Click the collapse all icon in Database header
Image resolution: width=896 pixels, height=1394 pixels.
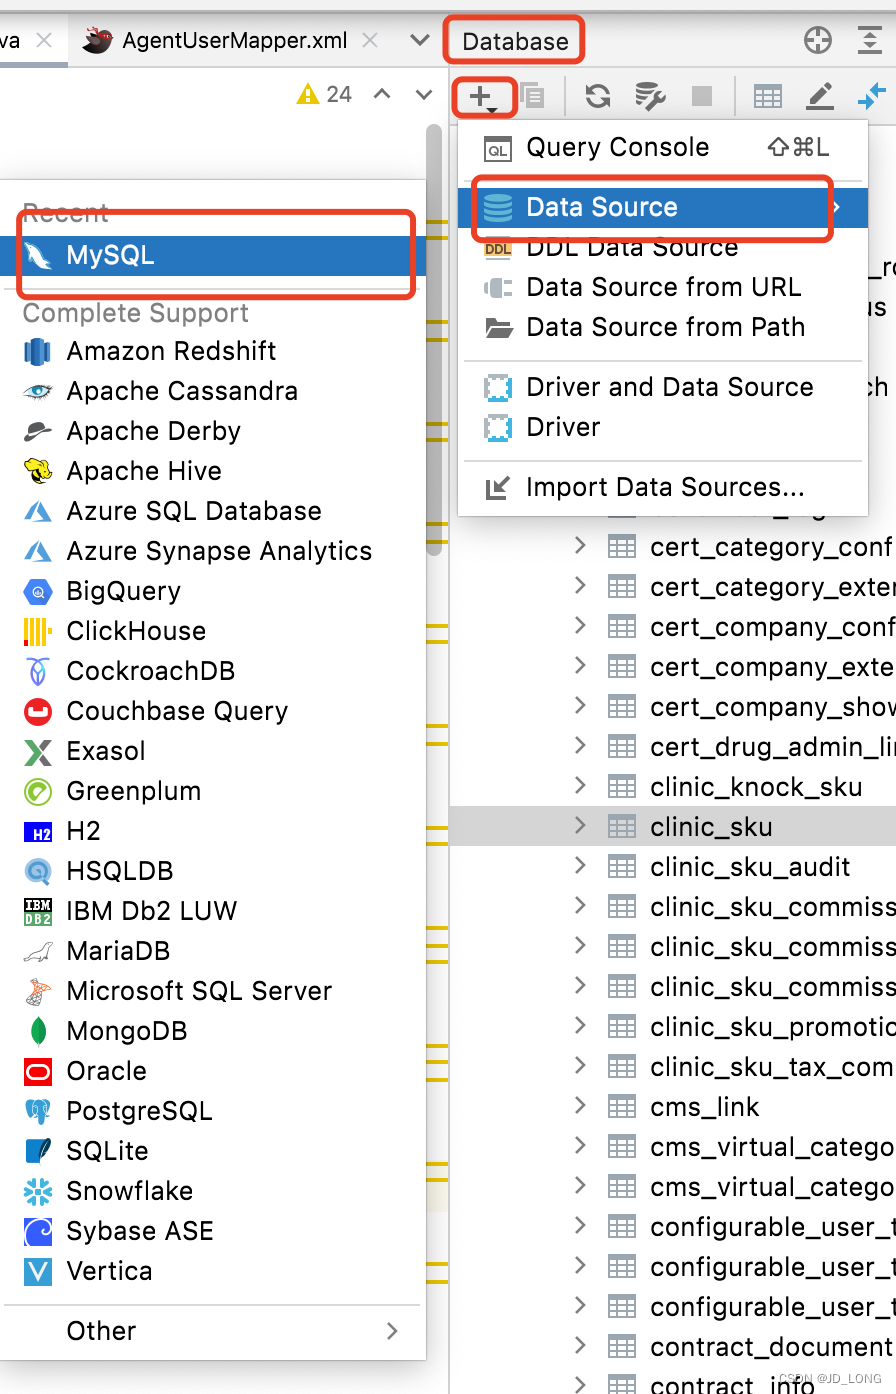coord(870,40)
